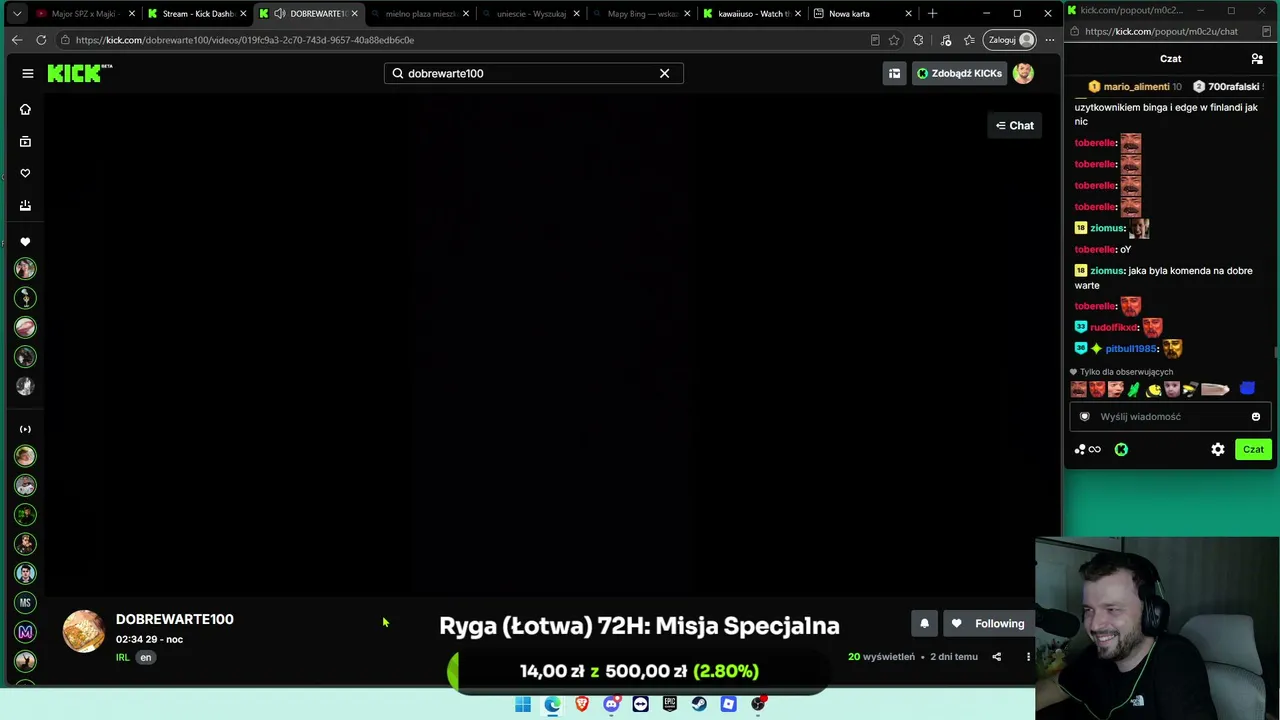Click the Zdobądź KICKs button
1280x720 pixels.
point(959,73)
